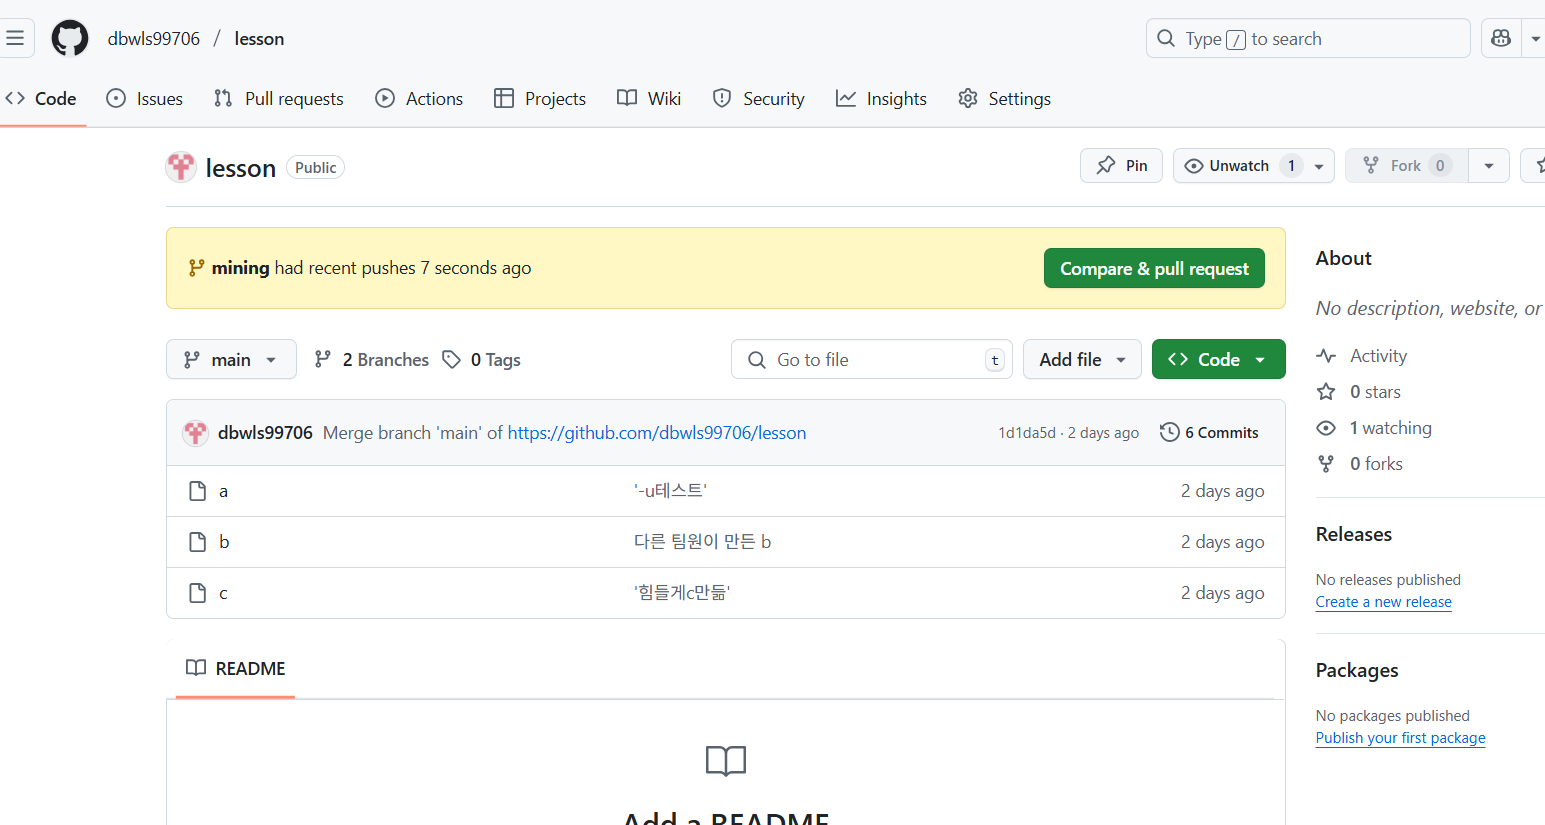Switch to the Pull requests tab
The width and height of the screenshot is (1545, 825).
point(279,98)
